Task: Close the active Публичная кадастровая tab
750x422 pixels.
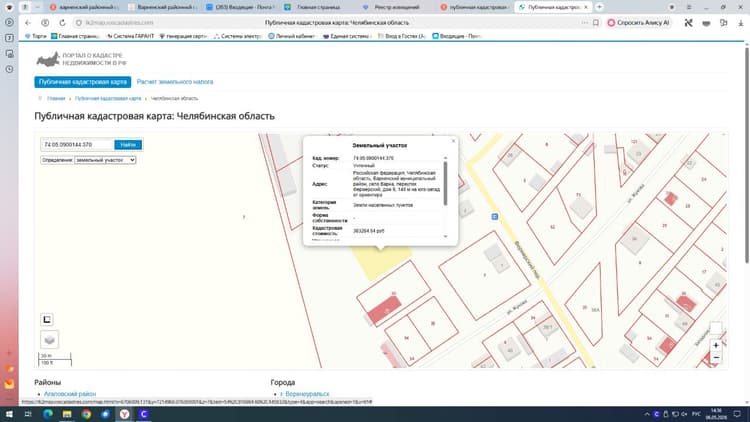Action: (585, 7)
